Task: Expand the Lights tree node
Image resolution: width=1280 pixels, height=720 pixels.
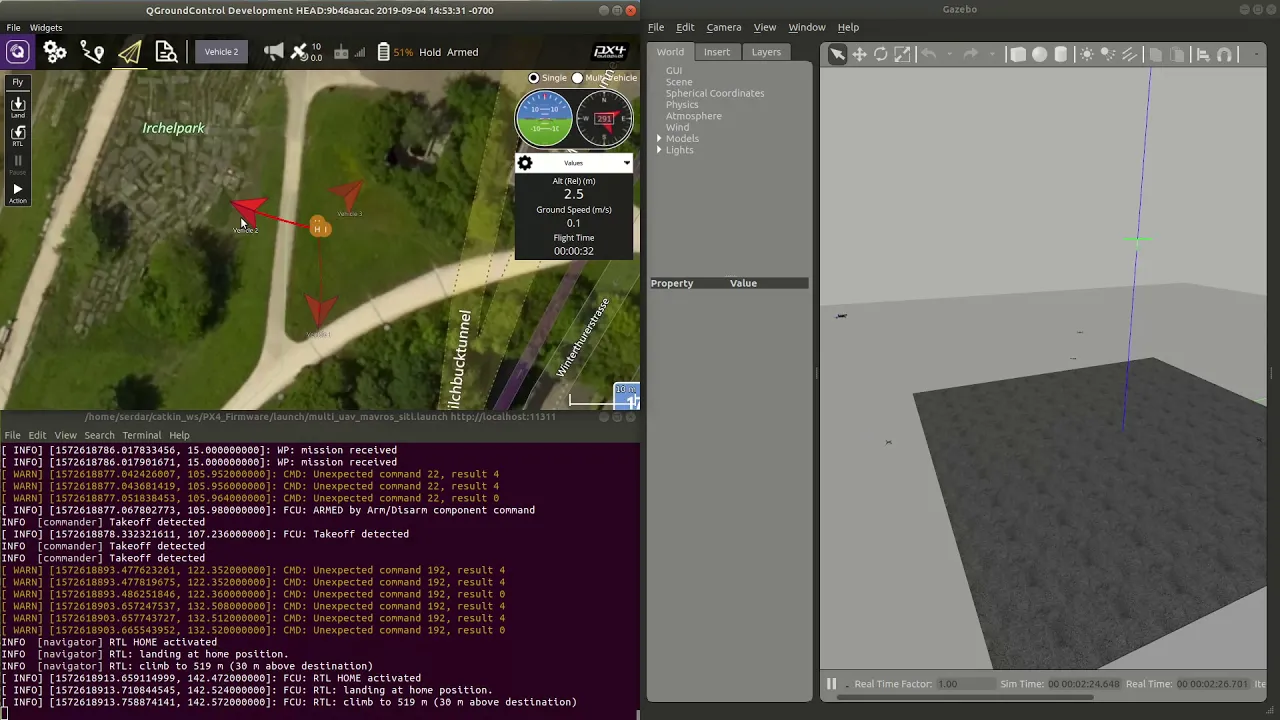Action: coord(659,150)
